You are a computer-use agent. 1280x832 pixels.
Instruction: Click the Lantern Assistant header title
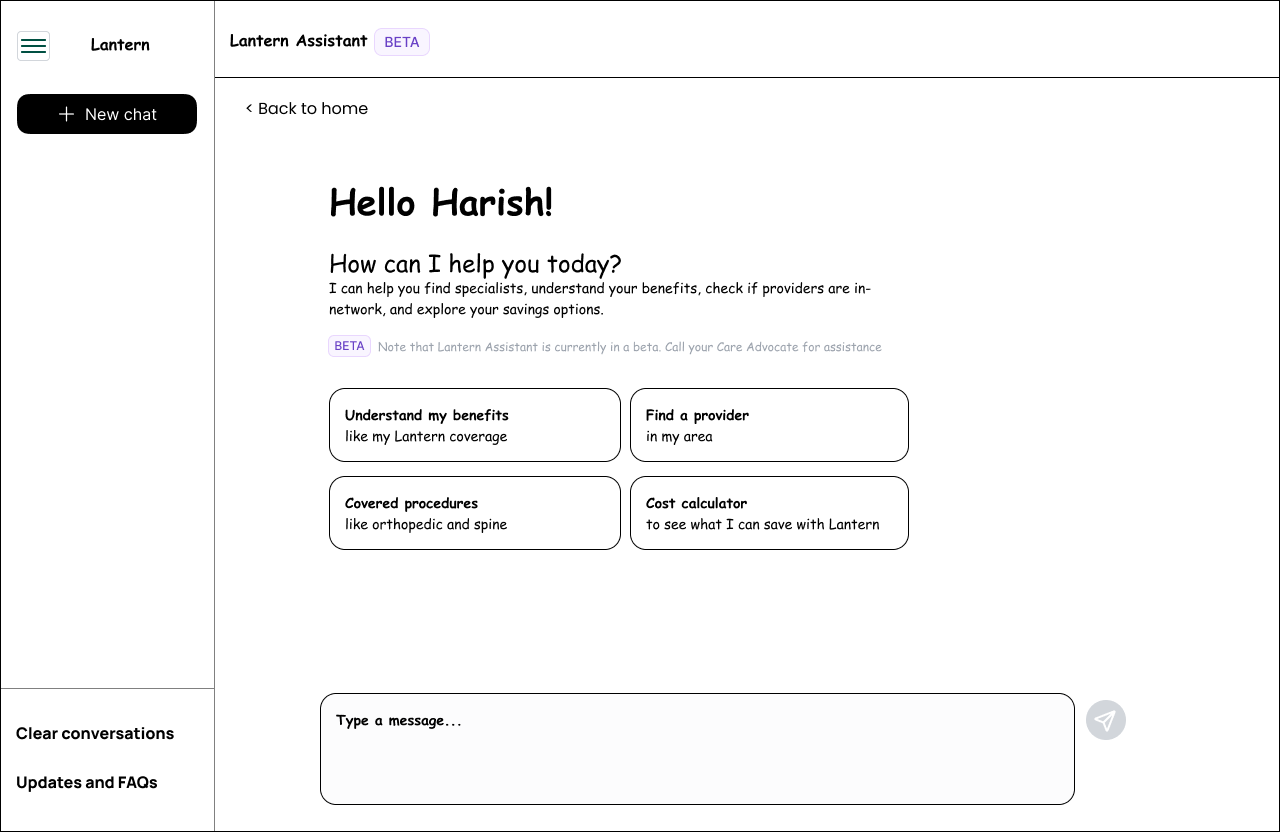click(x=298, y=41)
